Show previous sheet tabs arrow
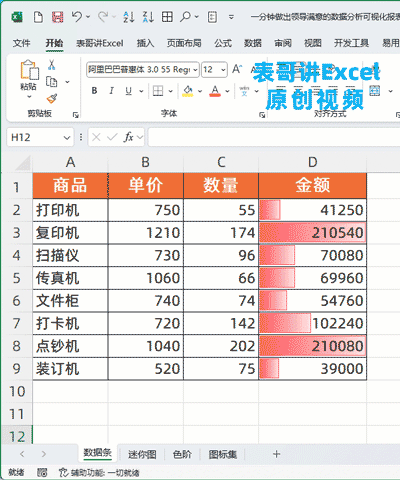 click(x=22, y=454)
